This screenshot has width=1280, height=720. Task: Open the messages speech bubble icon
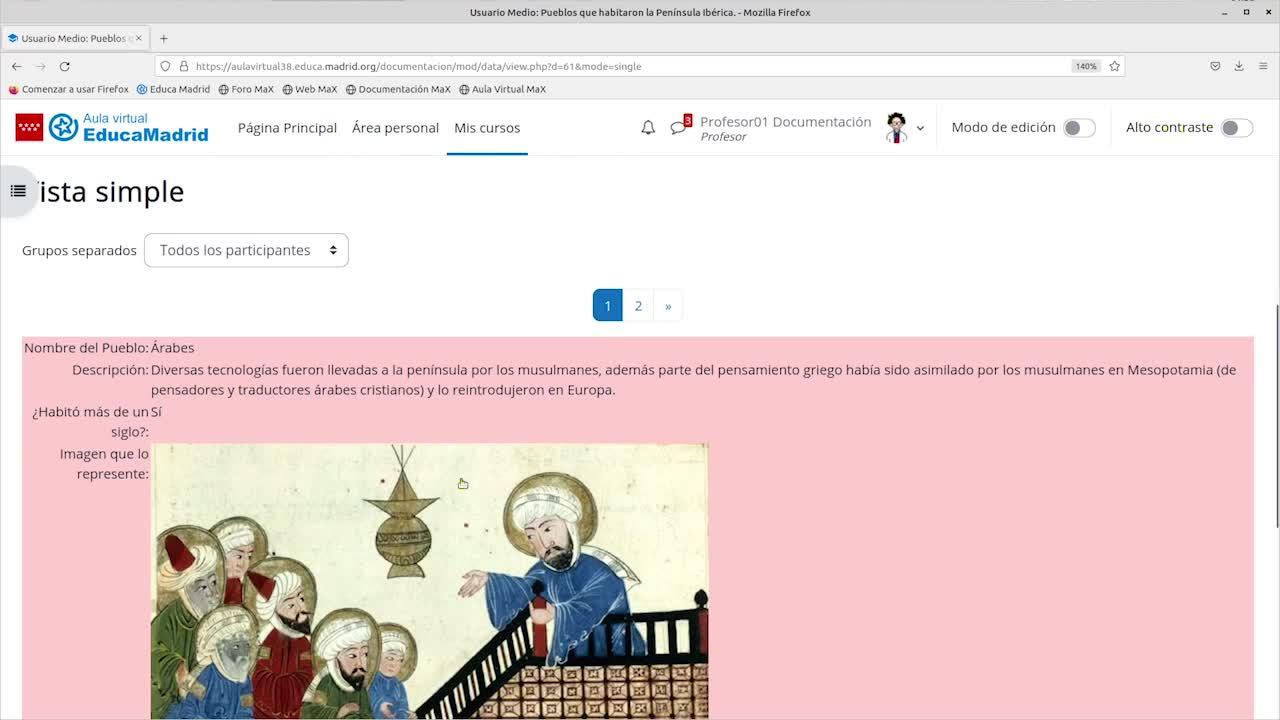pos(679,128)
